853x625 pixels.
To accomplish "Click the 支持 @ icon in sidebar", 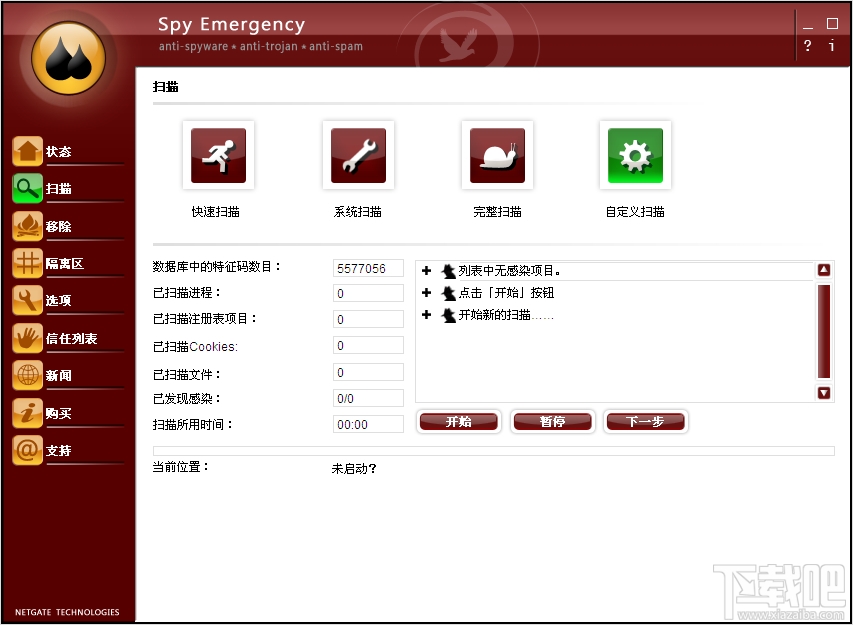I will 27,450.
